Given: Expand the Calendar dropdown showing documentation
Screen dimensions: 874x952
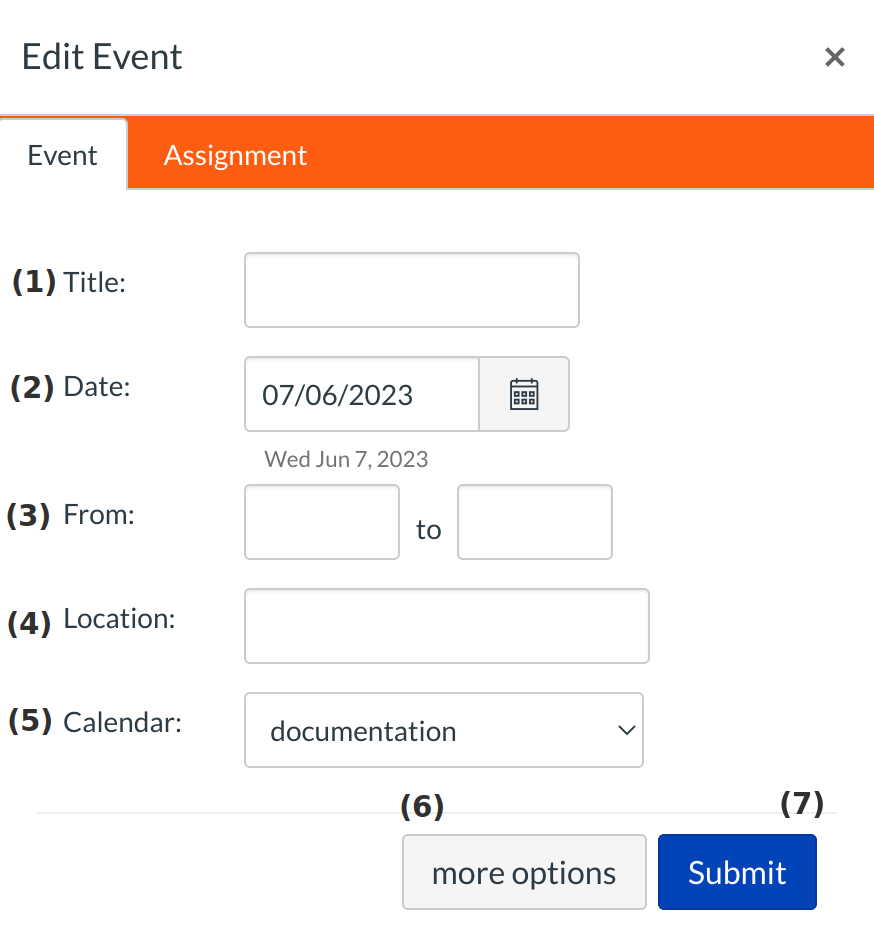Looking at the screenshot, I should coord(443,731).
